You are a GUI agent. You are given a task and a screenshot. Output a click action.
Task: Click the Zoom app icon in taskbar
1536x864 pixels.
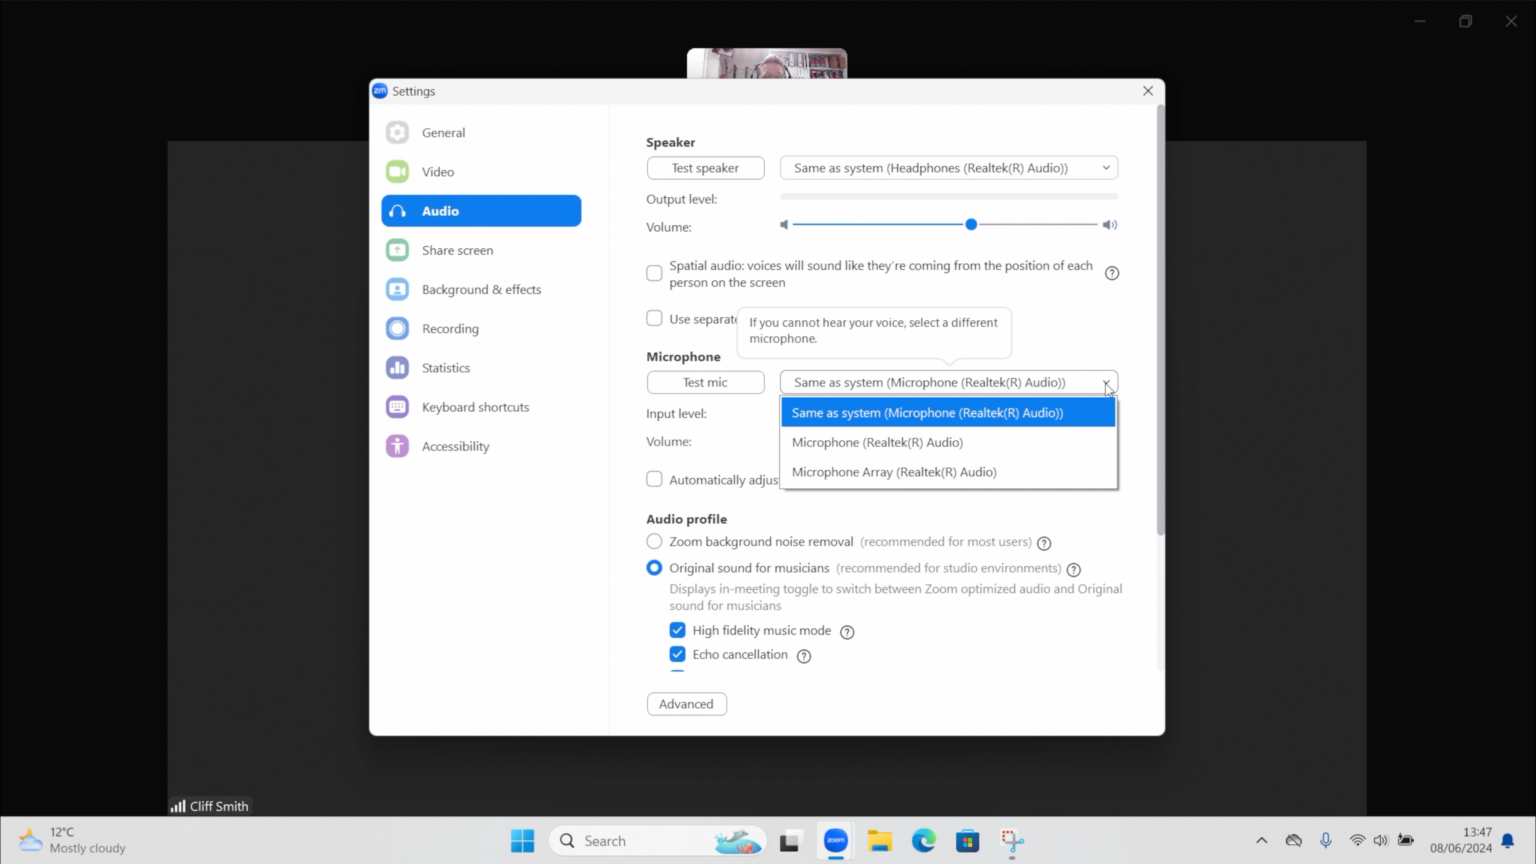[x=836, y=841]
